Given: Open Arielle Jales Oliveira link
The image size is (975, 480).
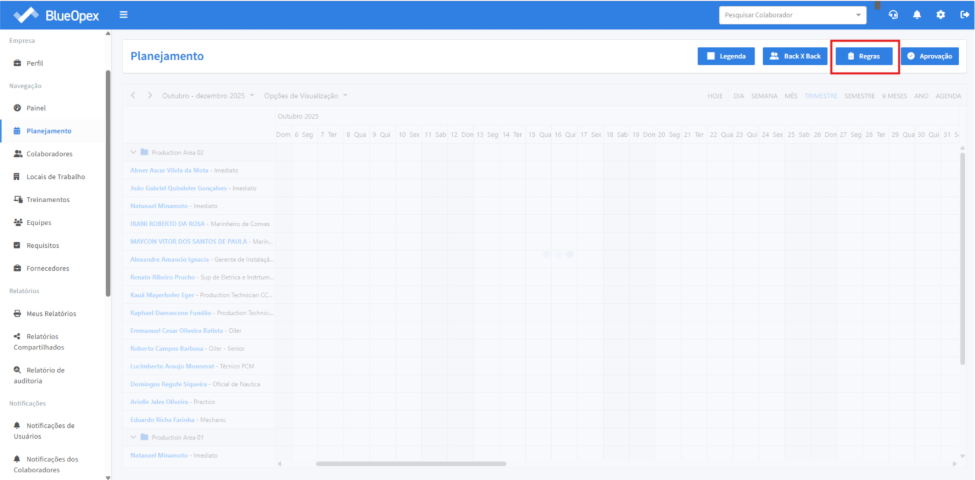Looking at the screenshot, I should click(x=159, y=402).
